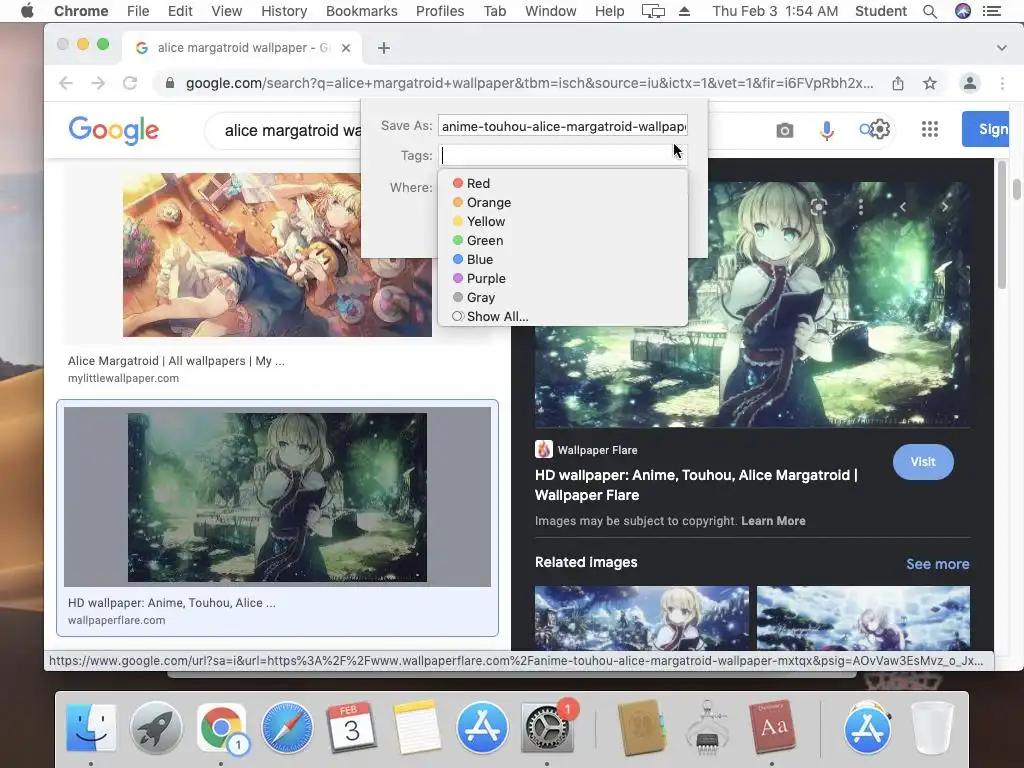Select the wallpaperflare forest Alice thumbnail
The width and height of the screenshot is (1024, 768).
(x=277, y=497)
